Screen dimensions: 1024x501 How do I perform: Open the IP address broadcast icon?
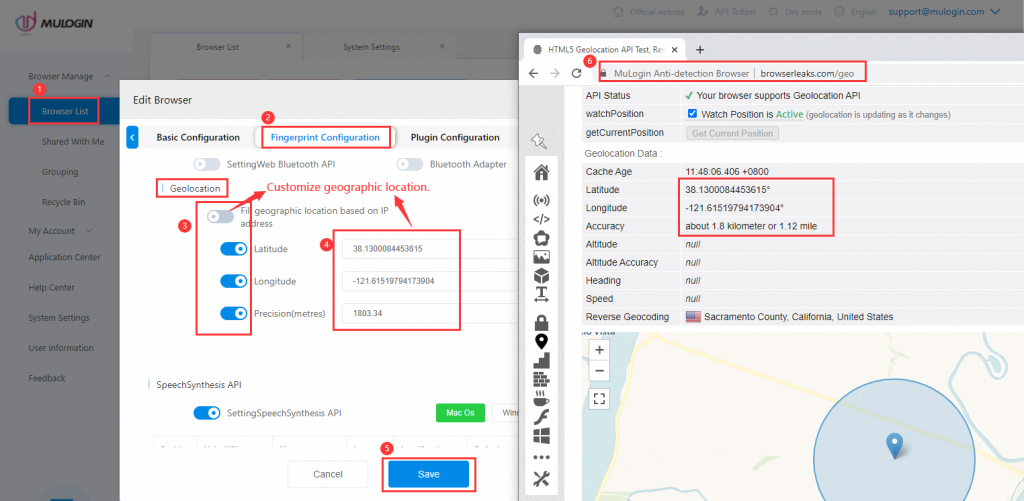tap(541, 200)
